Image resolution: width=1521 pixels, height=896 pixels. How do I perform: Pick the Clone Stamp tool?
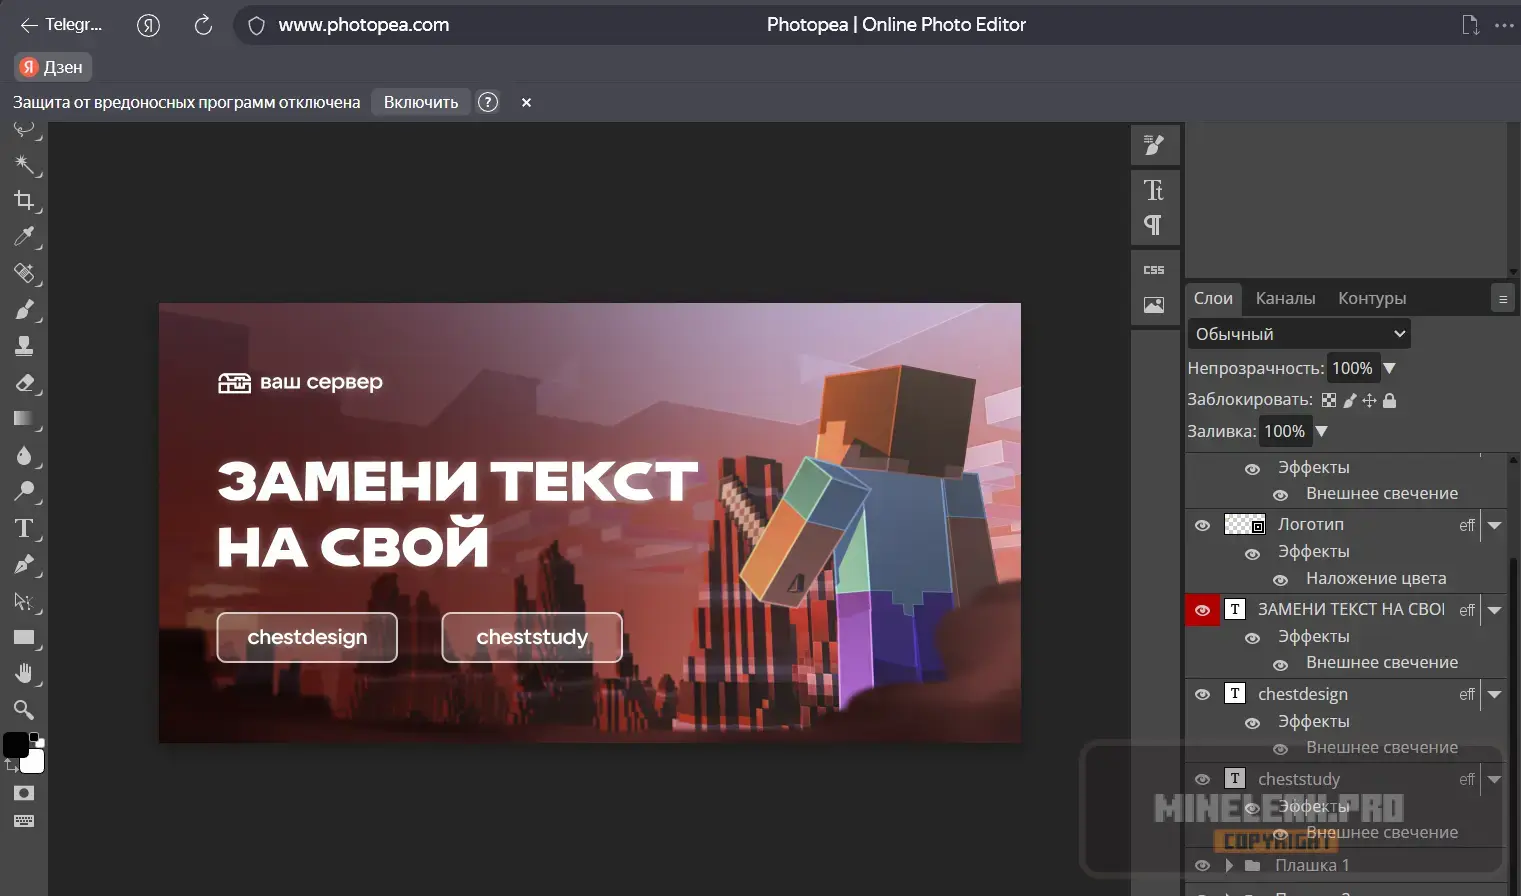coord(25,346)
